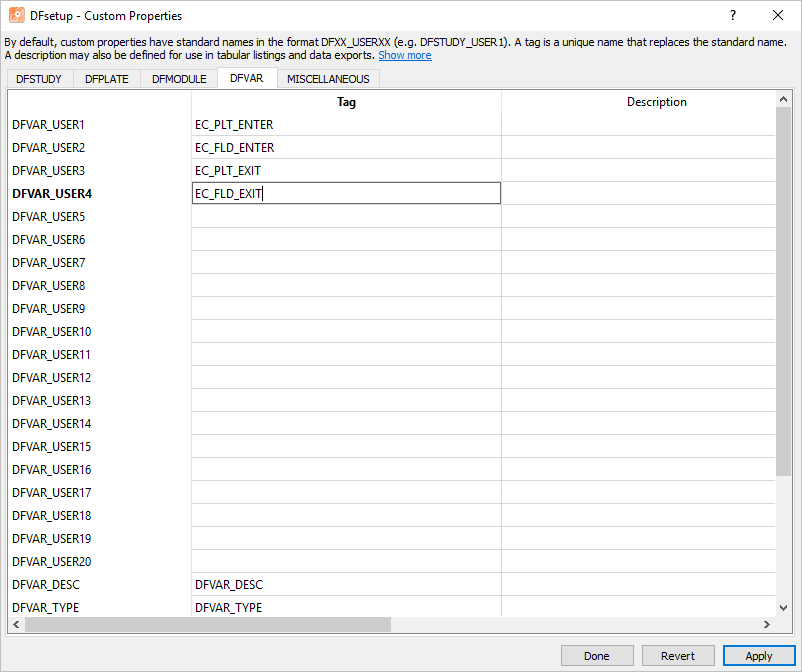
Task: Click the DFVAR_USER1 Description cell
Action: 638,124
